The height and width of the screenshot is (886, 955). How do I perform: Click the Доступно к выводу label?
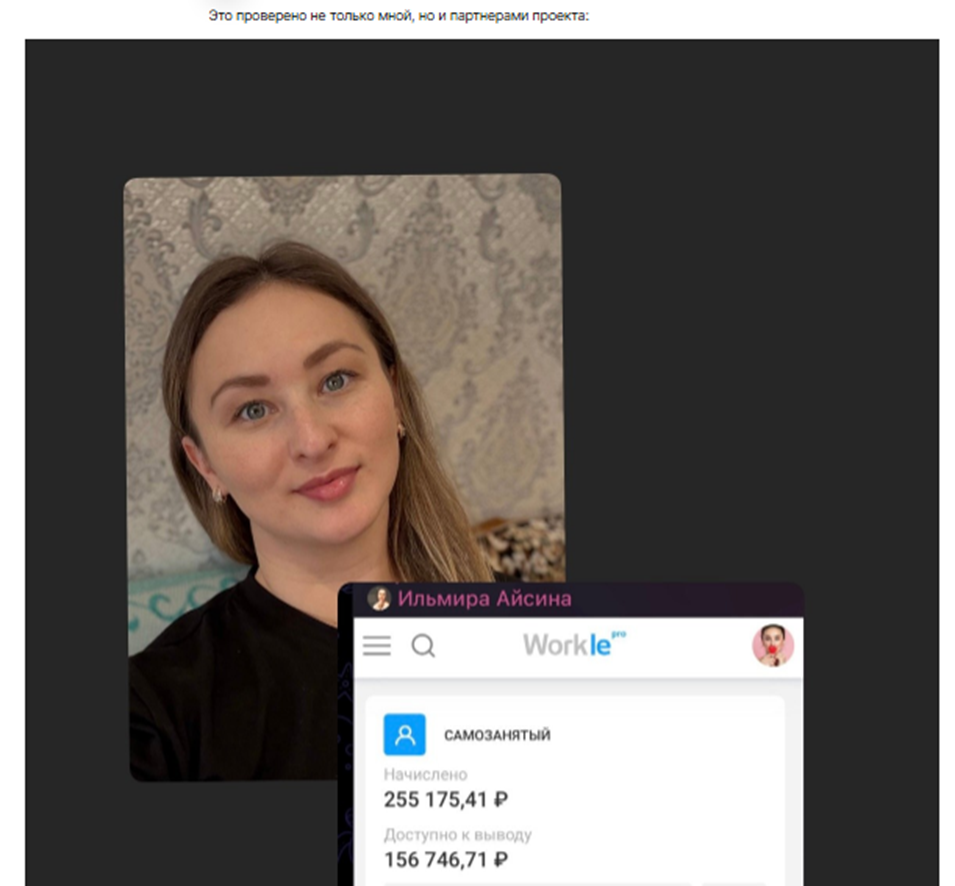(x=457, y=835)
